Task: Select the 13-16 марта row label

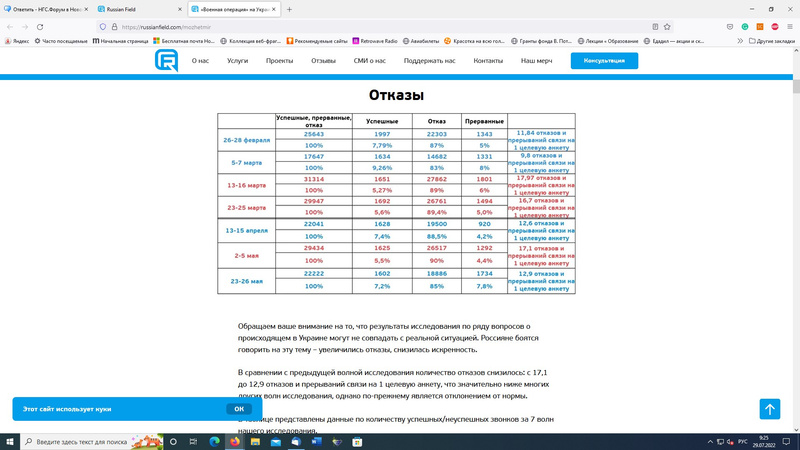Action: point(246,185)
